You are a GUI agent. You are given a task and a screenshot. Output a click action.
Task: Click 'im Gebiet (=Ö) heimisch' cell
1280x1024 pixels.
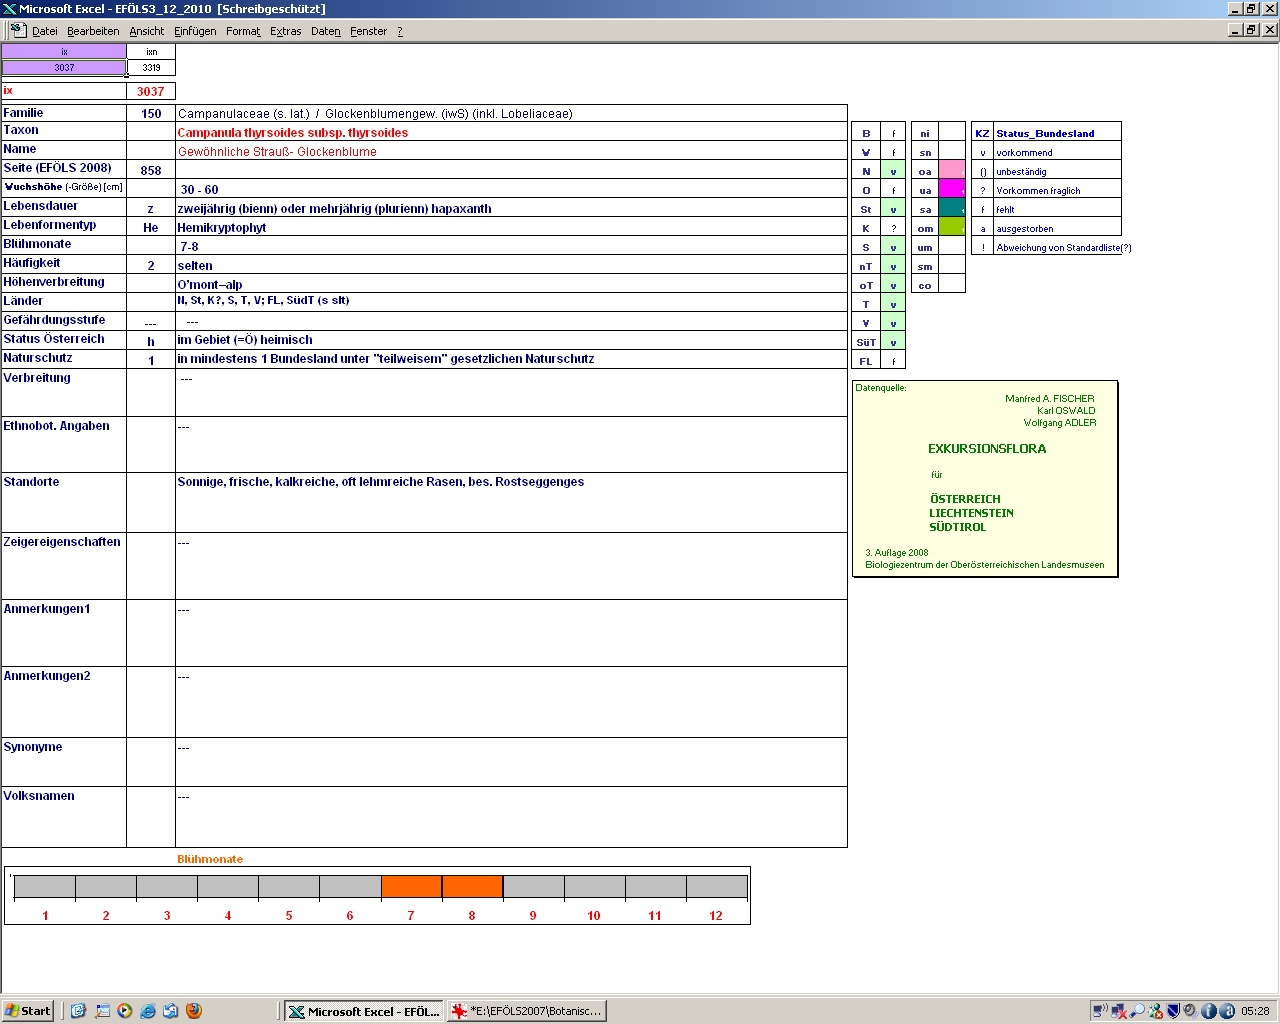point(511,340)
